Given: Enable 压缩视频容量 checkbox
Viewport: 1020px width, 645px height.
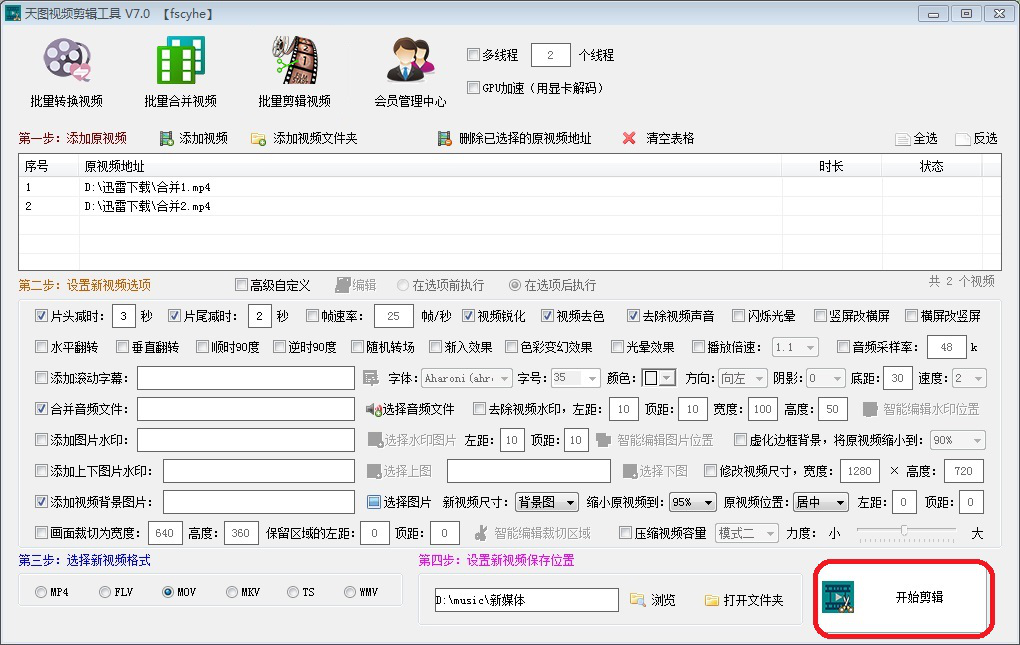Looking at the screenshot, I should click(625, 533).
